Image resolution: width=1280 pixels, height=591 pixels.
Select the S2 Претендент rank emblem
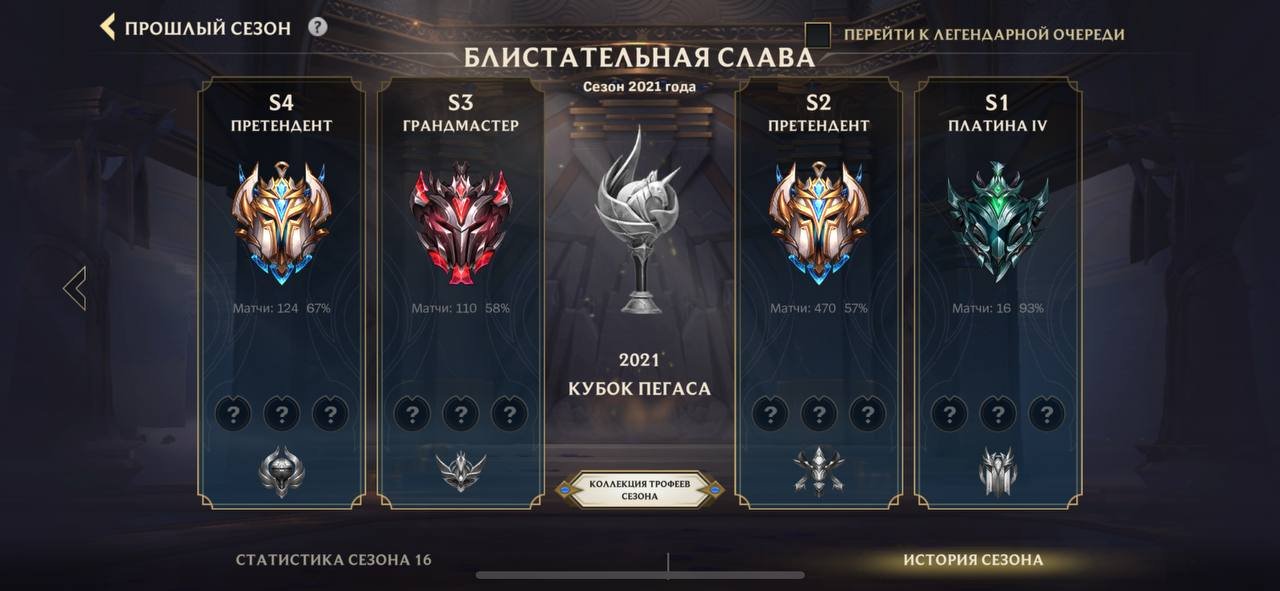pos(818,222)
